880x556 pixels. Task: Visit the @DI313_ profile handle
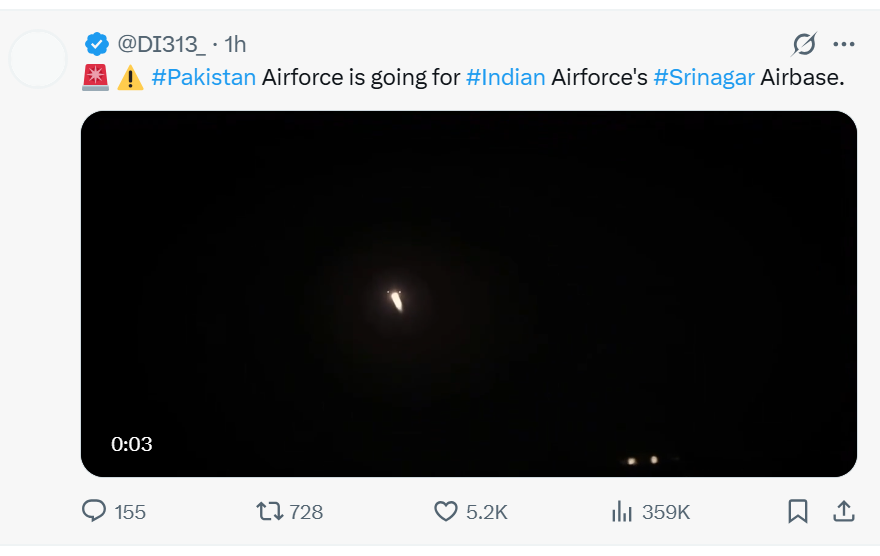(x=162, y=44)
